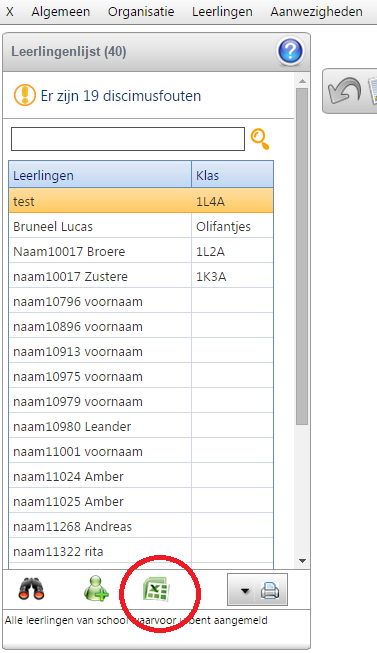
Task: Click the undo arrow icon
Action: pyautogui.click(x=344, y=90)
